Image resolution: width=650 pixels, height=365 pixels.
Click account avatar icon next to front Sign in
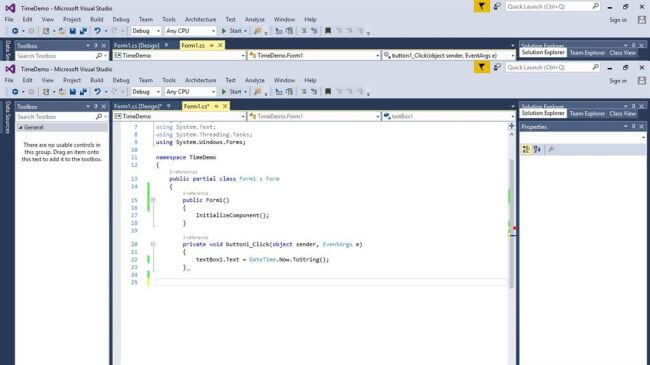click(x=642, y=81)
